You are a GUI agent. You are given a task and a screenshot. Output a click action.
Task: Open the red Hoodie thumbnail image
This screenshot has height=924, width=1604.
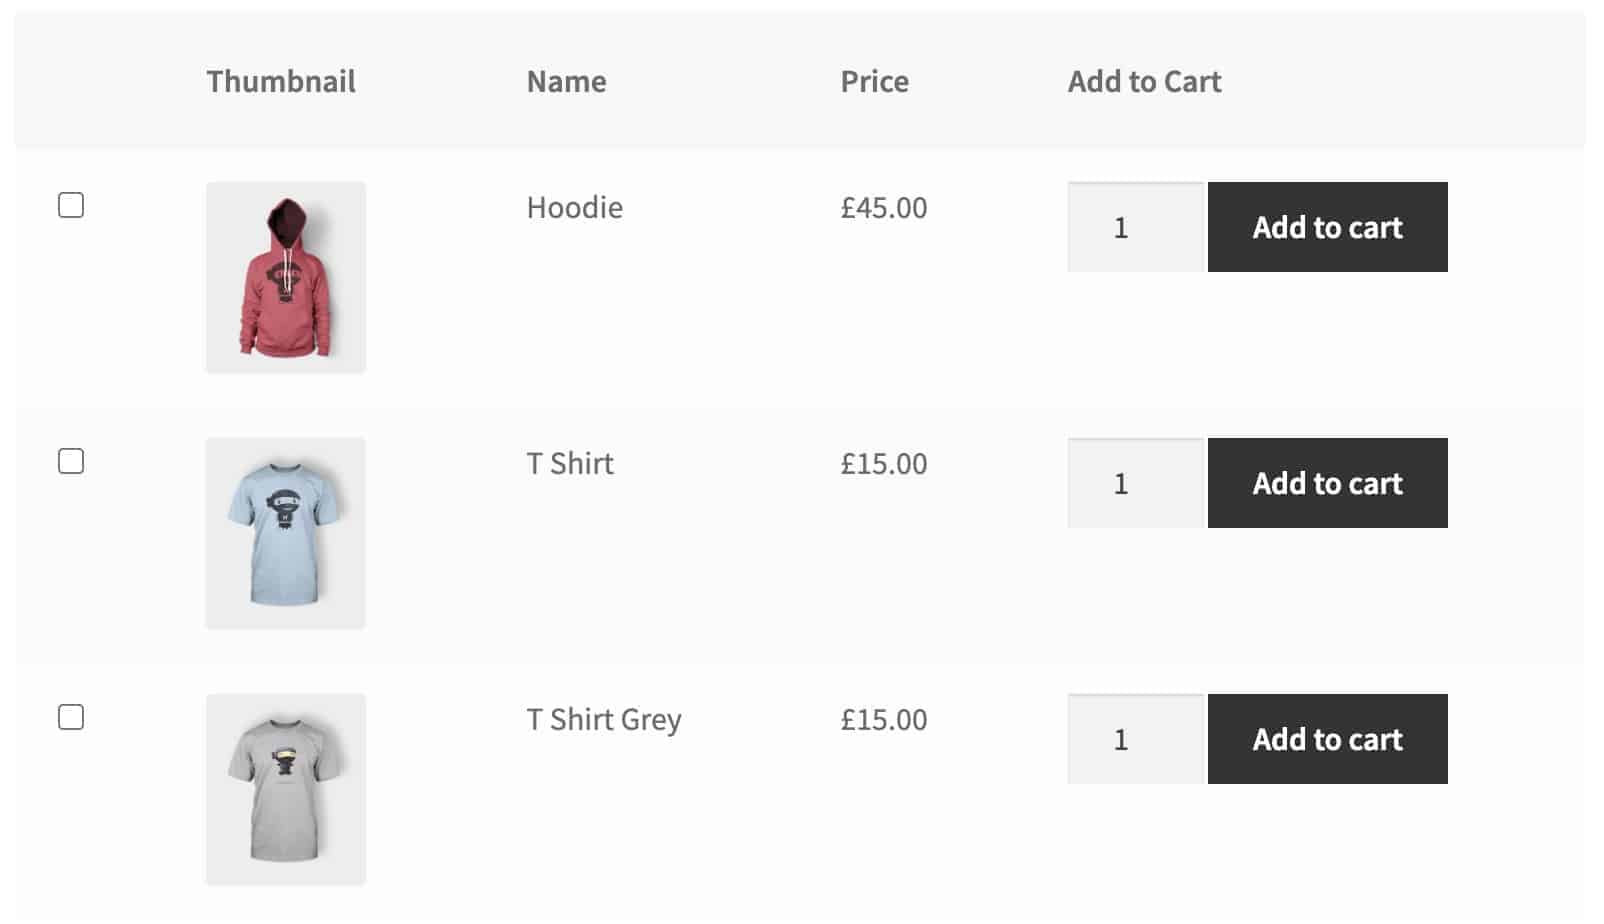click(286, 278)
